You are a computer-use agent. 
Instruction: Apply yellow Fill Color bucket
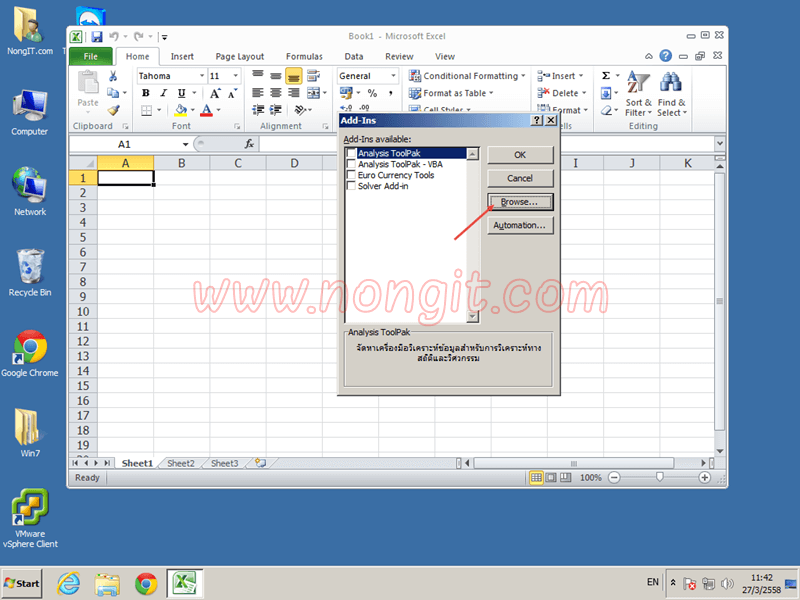[x=181, y=110]
